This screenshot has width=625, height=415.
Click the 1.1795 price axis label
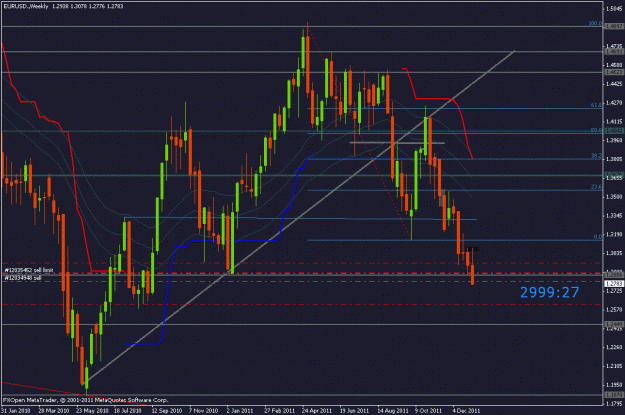click(614, 403)
